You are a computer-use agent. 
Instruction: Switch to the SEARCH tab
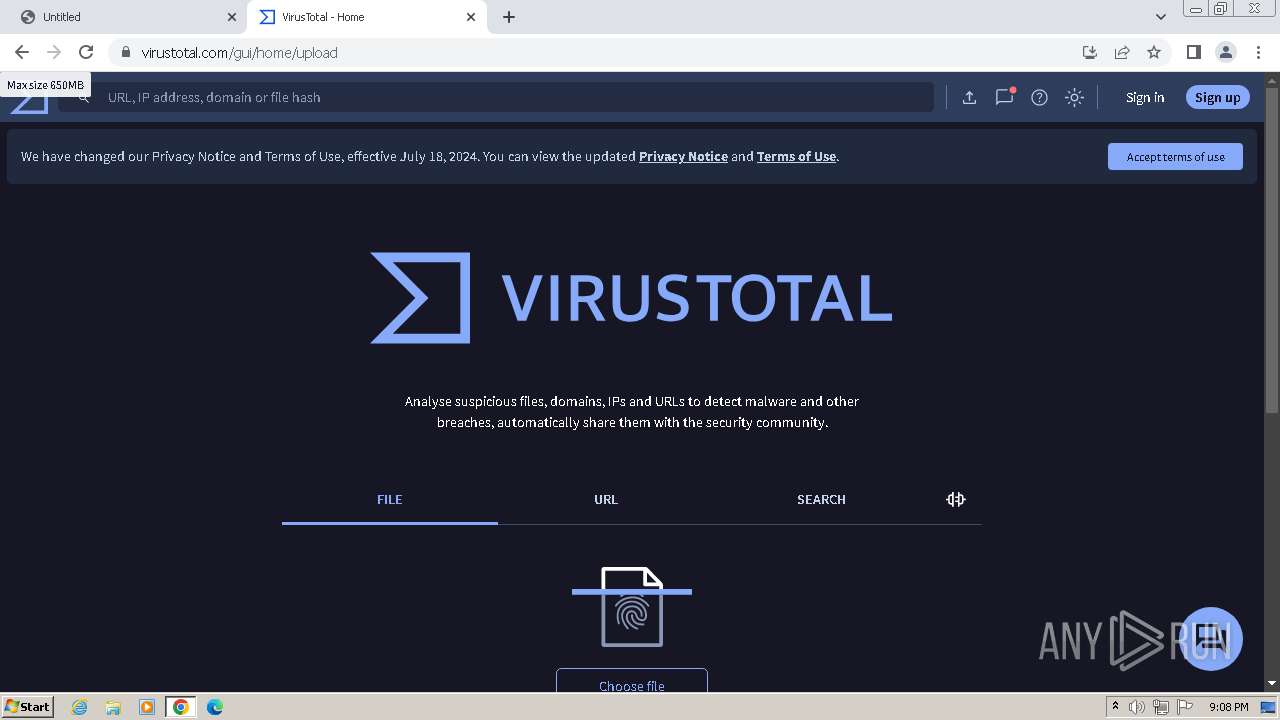[x=821, y=499]
